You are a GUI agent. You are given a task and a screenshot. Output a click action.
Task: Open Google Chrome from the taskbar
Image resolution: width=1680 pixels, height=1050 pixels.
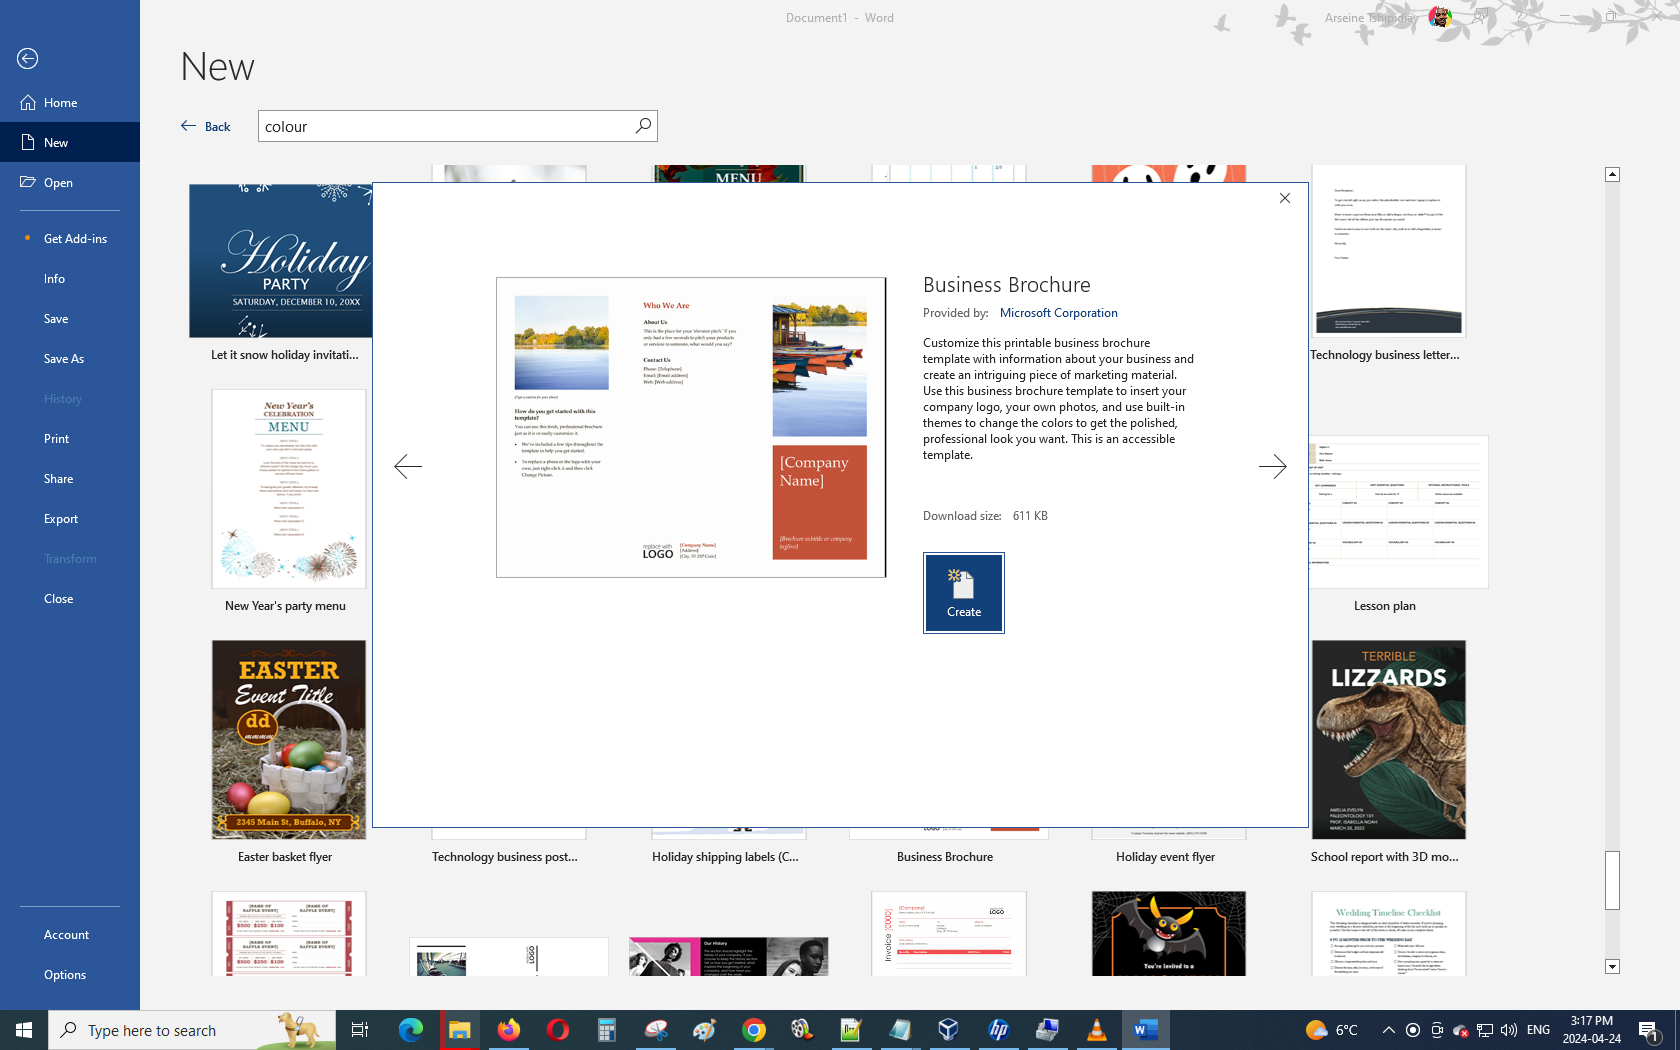[x=754, y=1030]
